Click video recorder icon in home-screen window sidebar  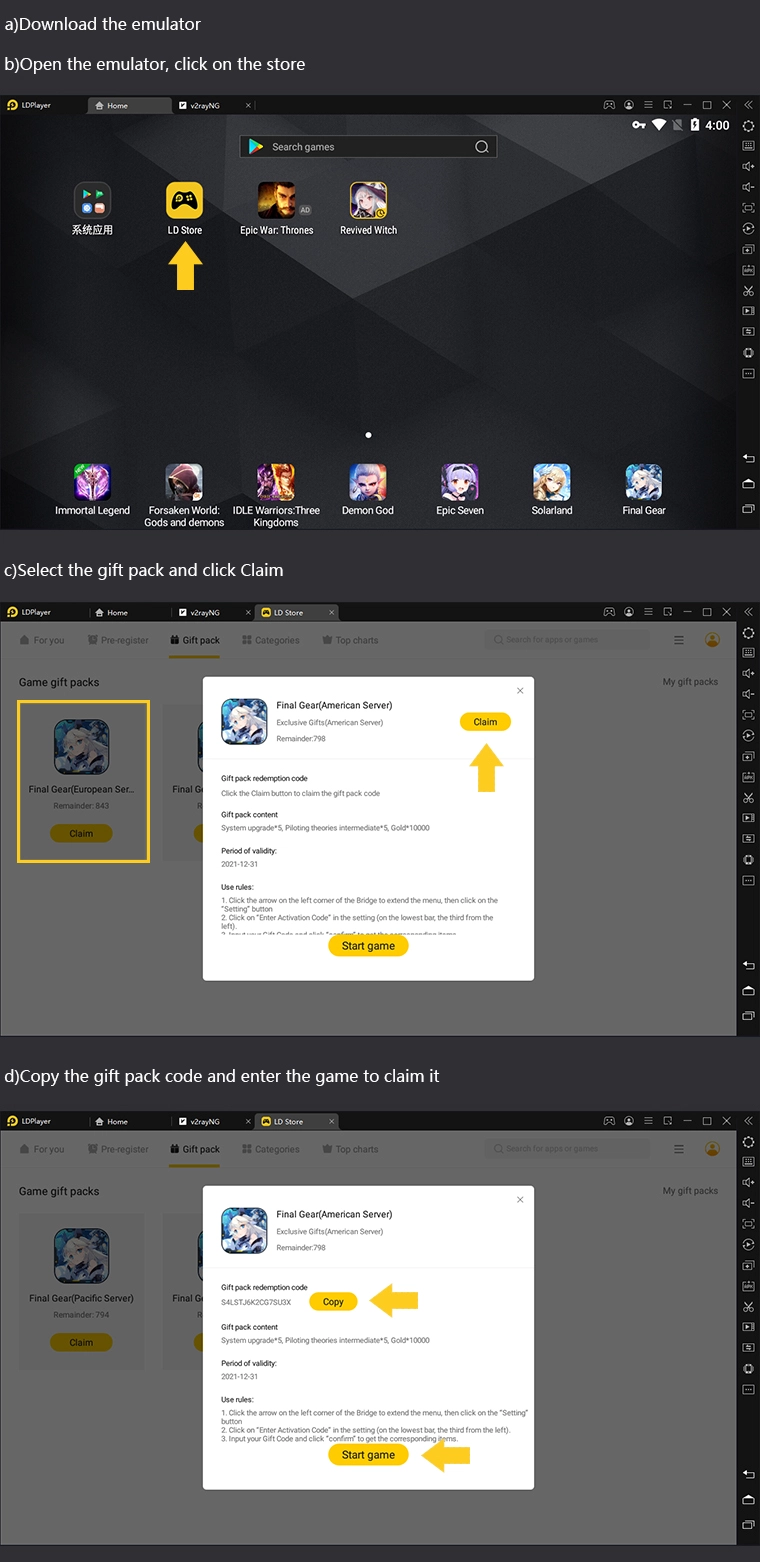tap(748, 311)
